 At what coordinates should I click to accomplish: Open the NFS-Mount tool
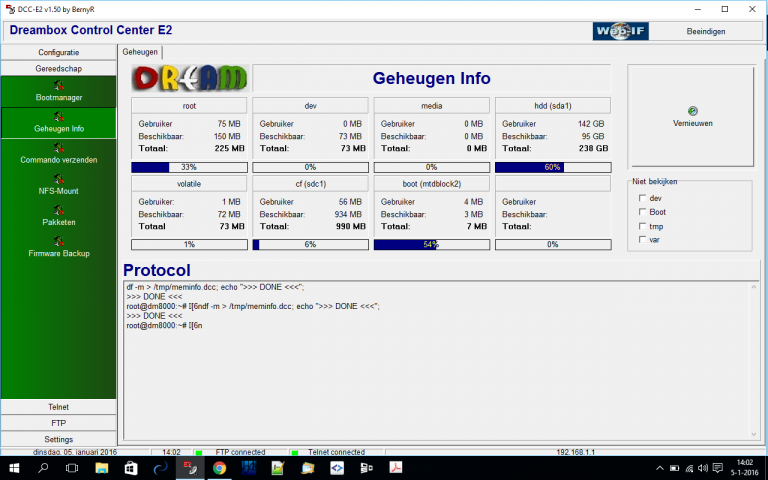tap(58, 185)
